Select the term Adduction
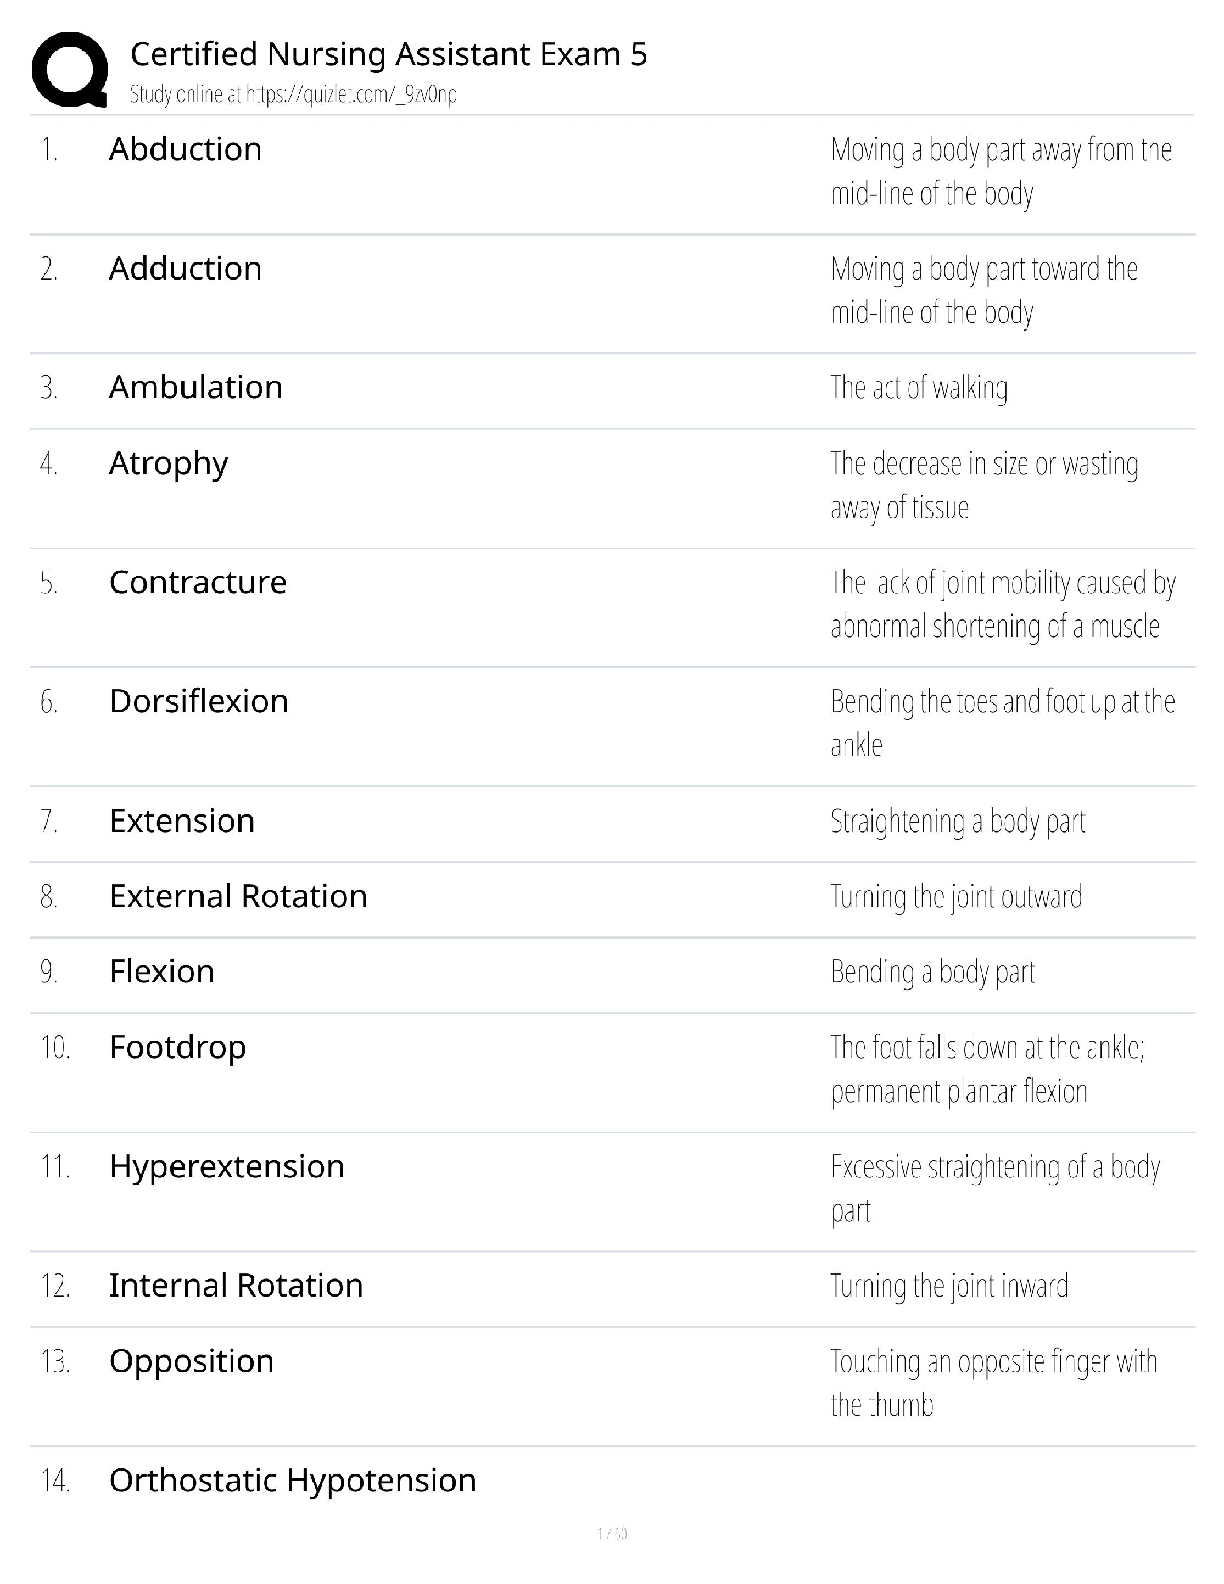 coord(185,268)
